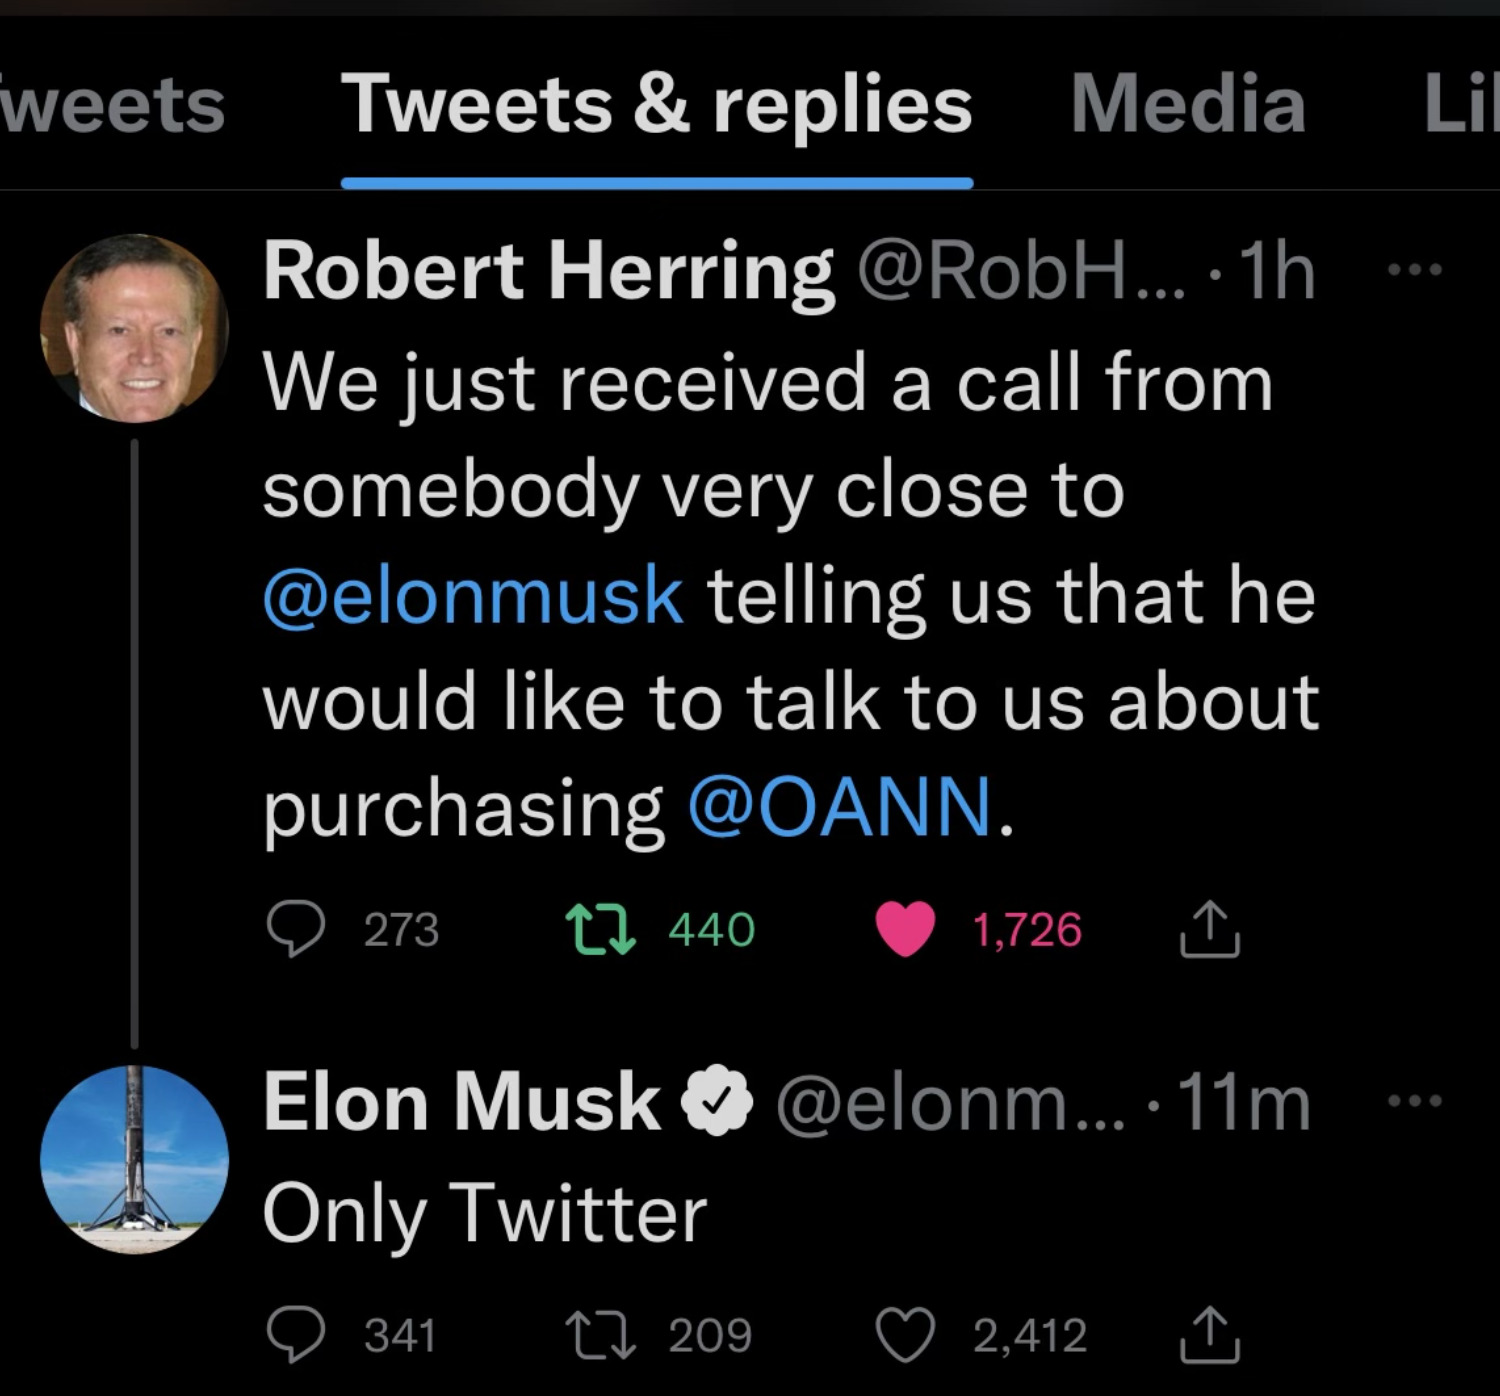Click Elon Musk's verified badge
Viewport: 1500px width, 1396px height.
[x=716, y=1102]
